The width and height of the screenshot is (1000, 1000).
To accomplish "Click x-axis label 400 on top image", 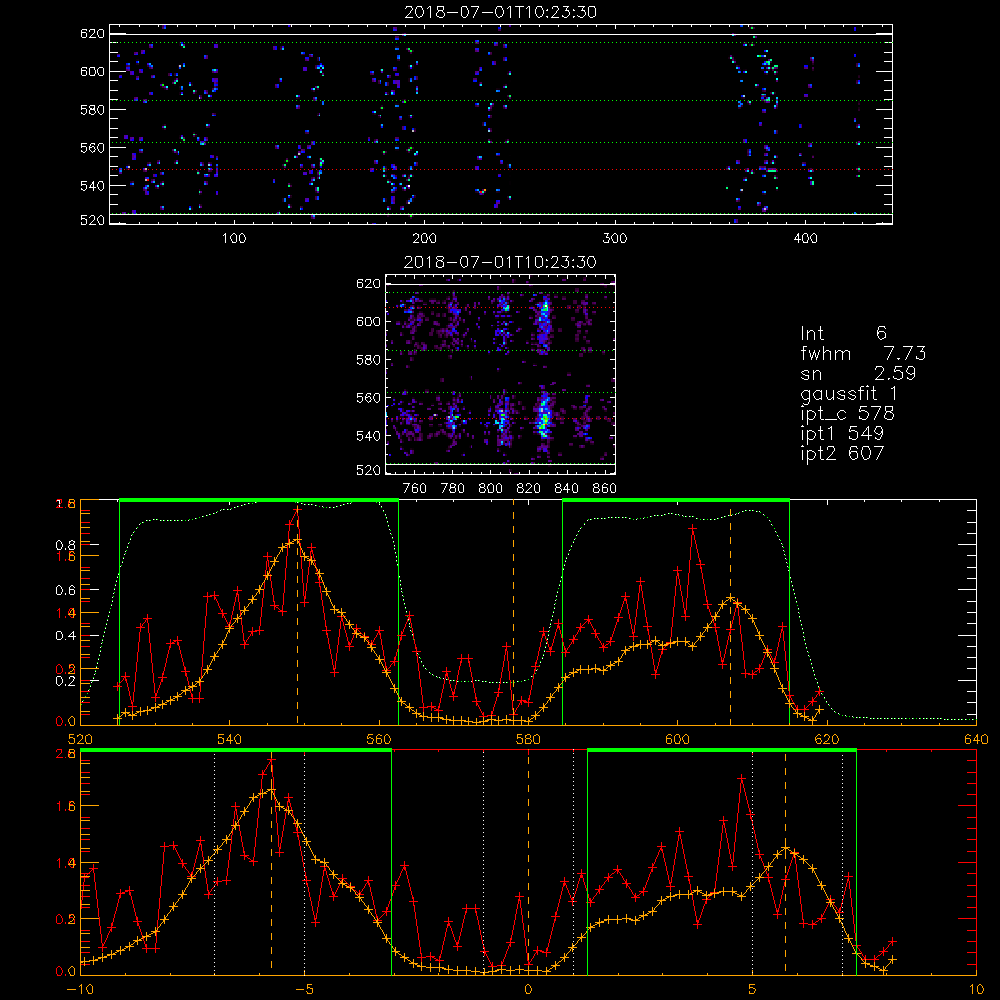I will tap(805, 239).
